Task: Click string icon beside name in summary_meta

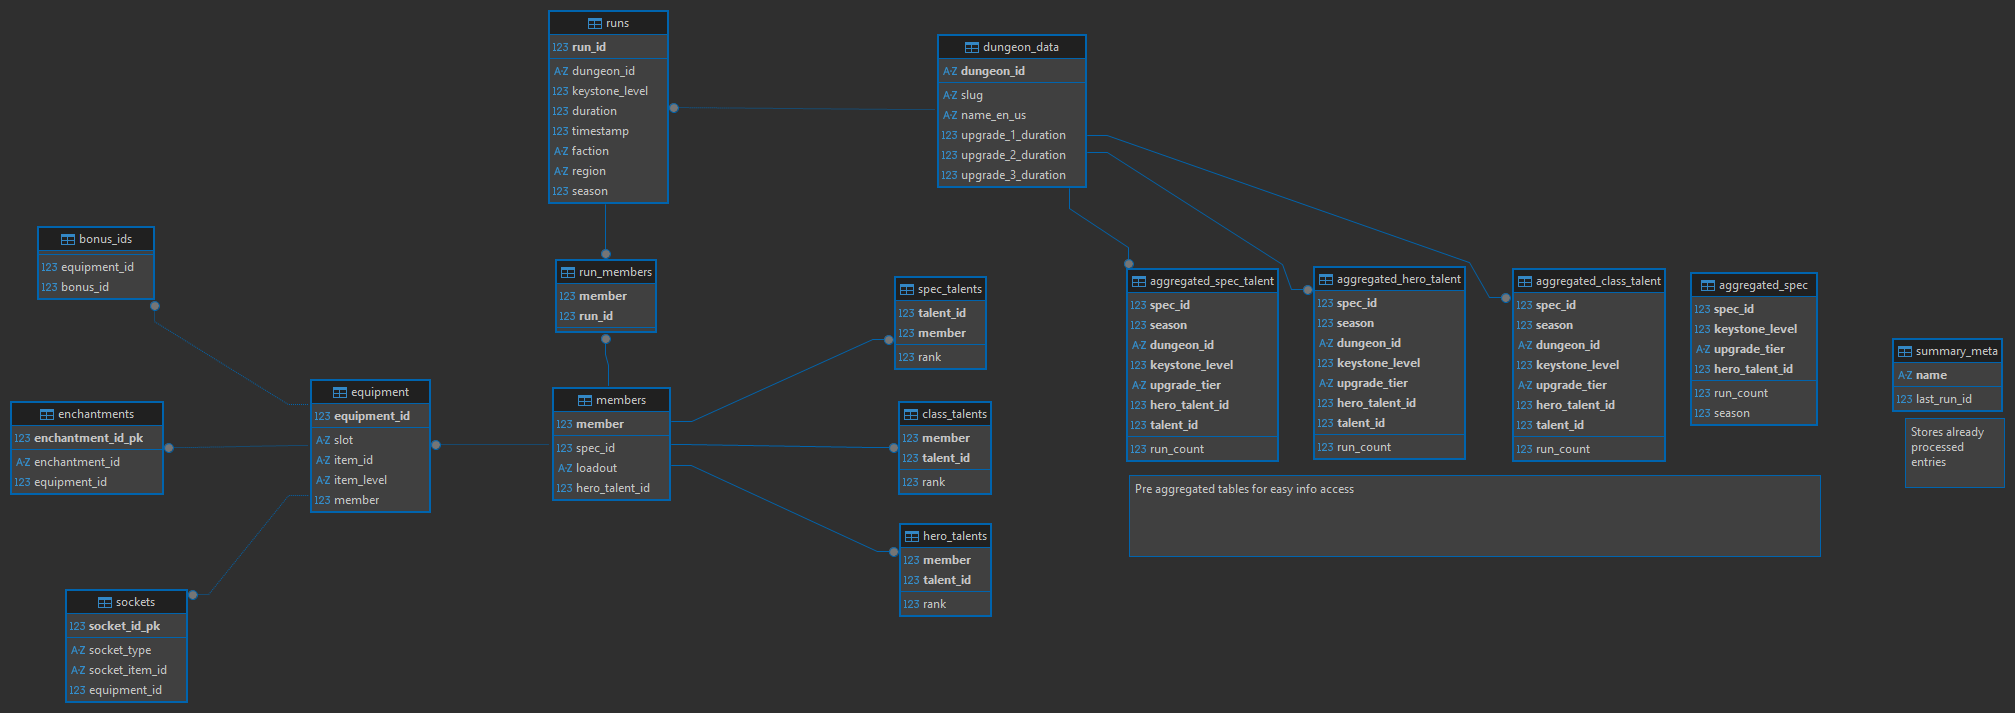Action: (x=1905, y=375)
